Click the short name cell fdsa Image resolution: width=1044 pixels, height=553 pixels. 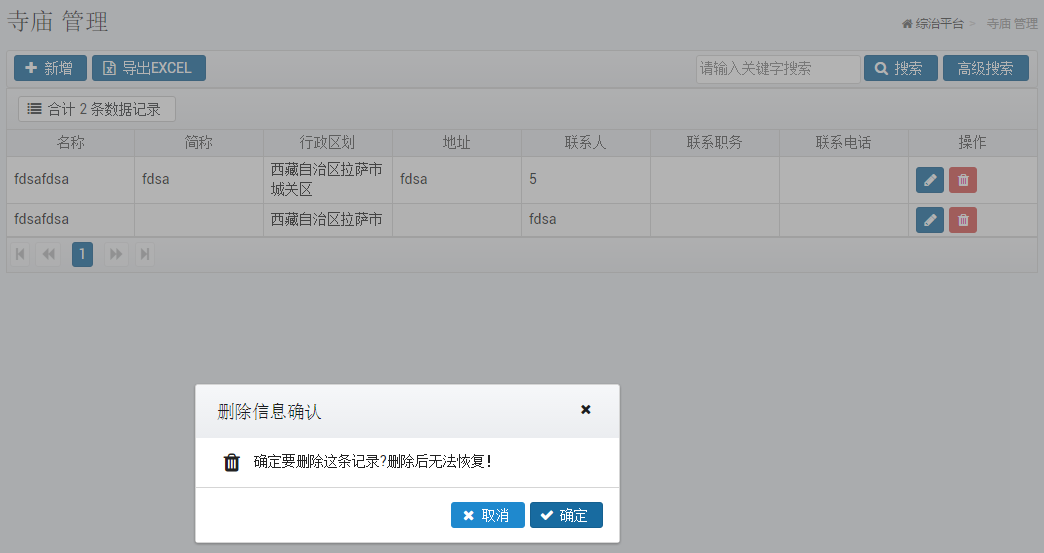198,180
